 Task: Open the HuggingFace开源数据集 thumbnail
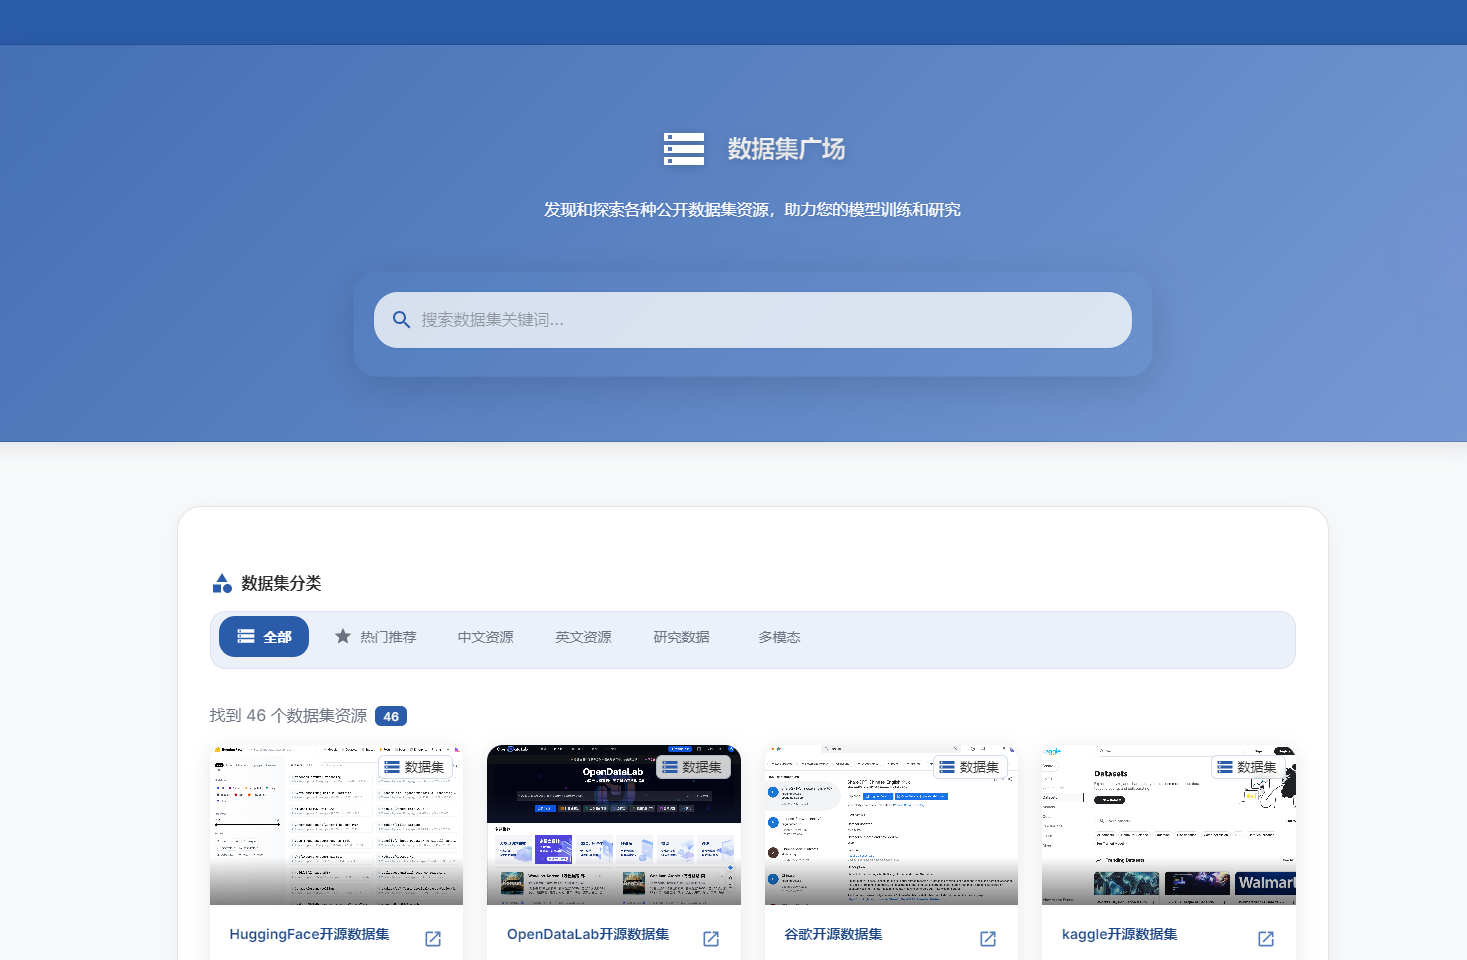336,825
